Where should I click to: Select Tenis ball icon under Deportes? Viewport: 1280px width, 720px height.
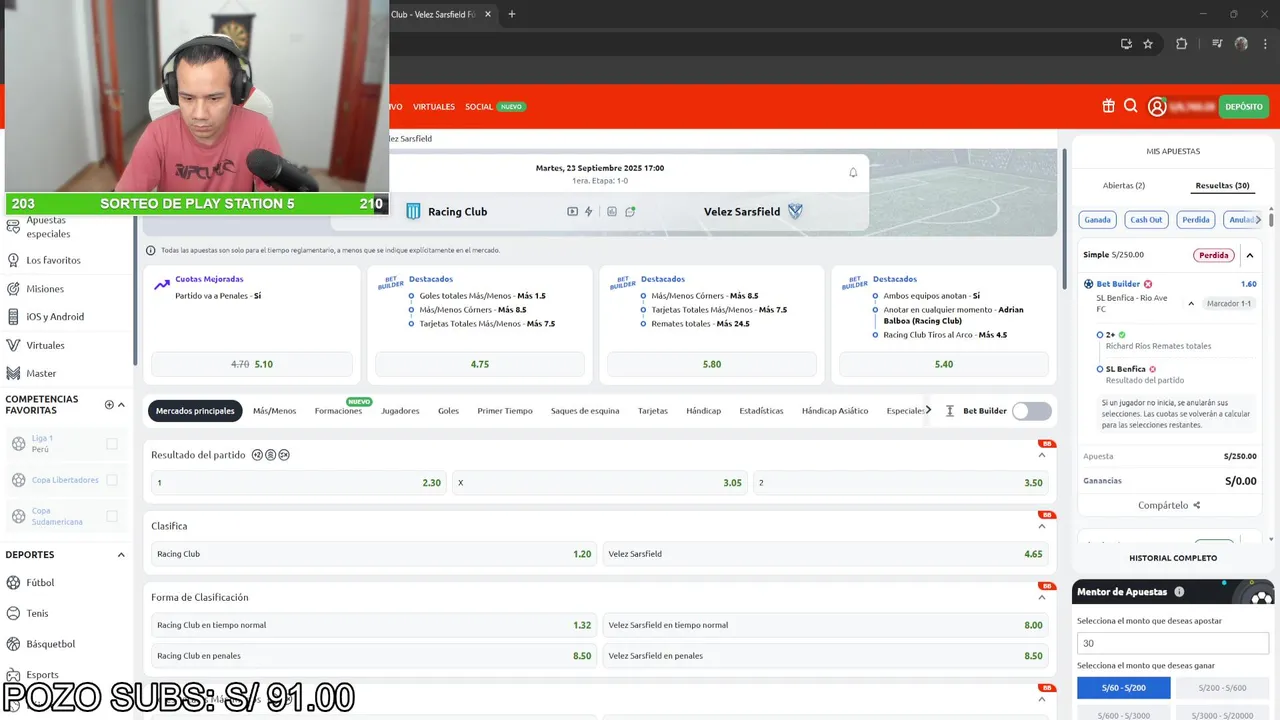click(13, 613)
